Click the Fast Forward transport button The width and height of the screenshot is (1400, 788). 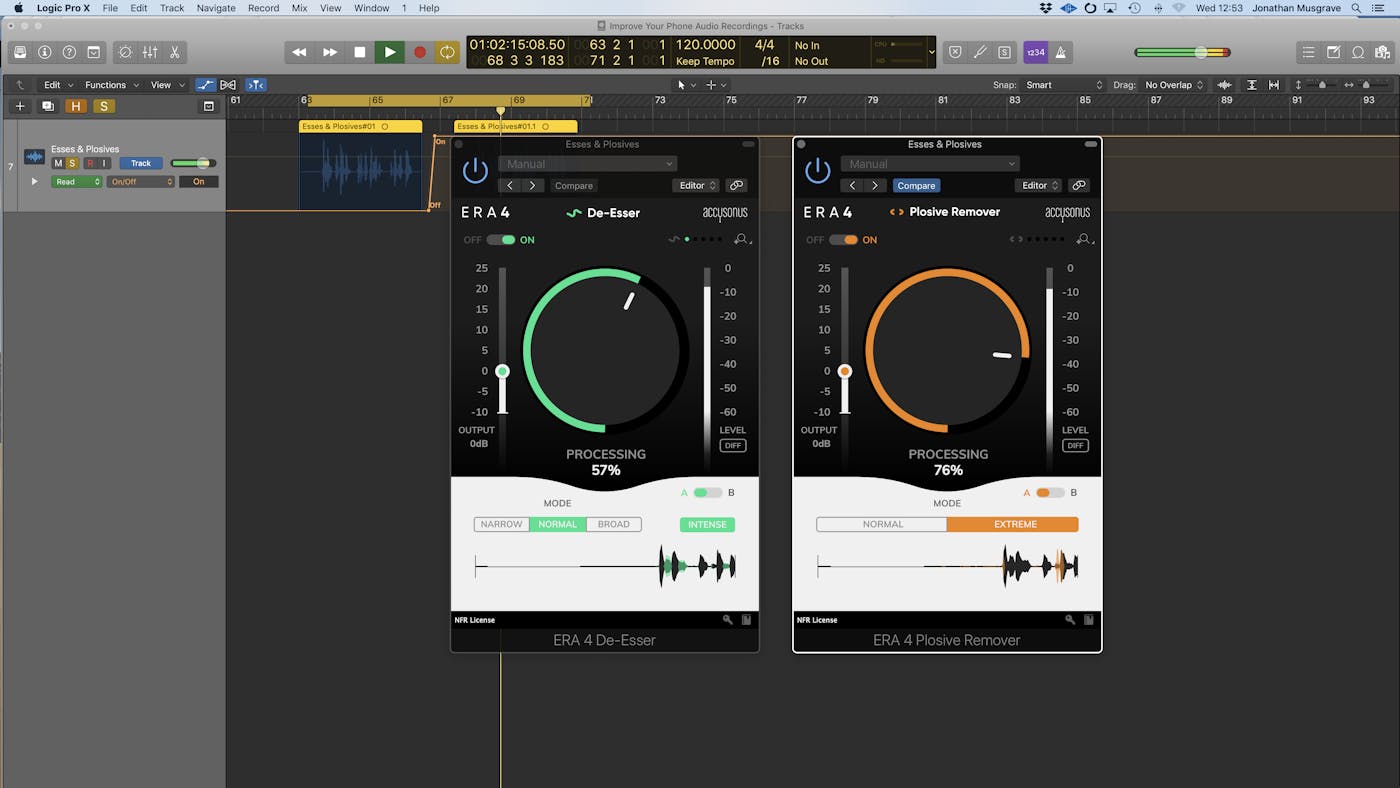(330, 52)
